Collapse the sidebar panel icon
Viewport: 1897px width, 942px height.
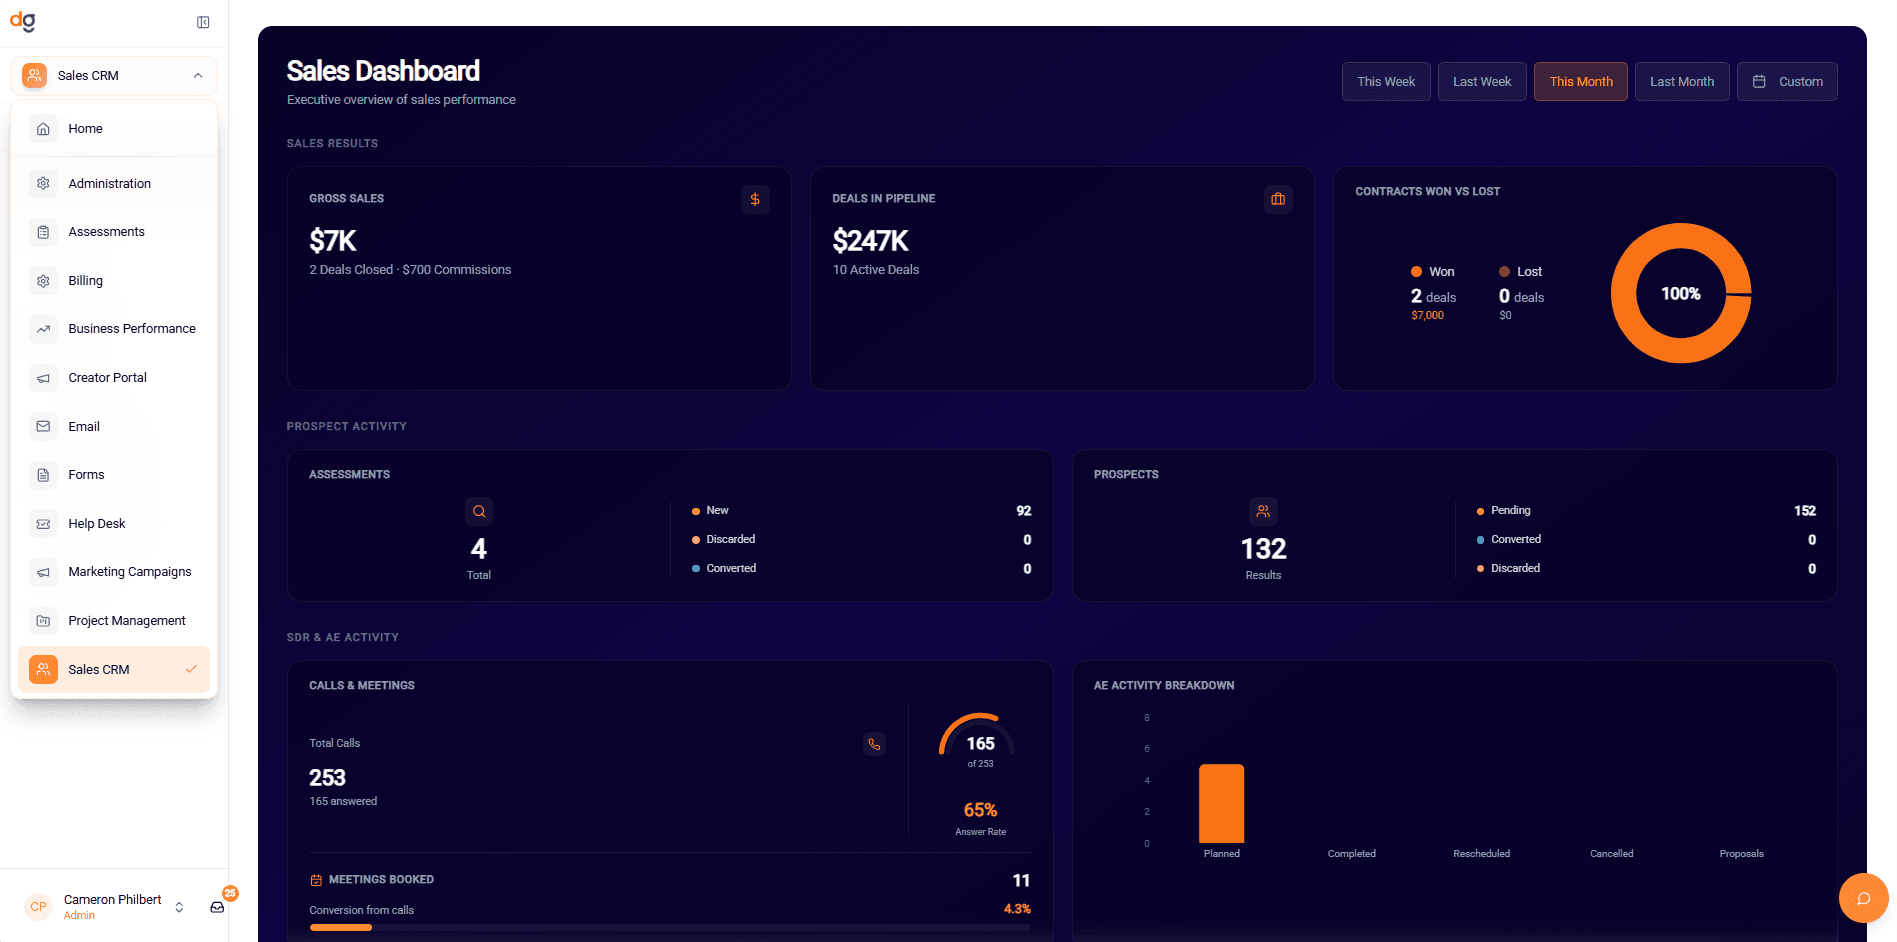[x=203, y=22]
